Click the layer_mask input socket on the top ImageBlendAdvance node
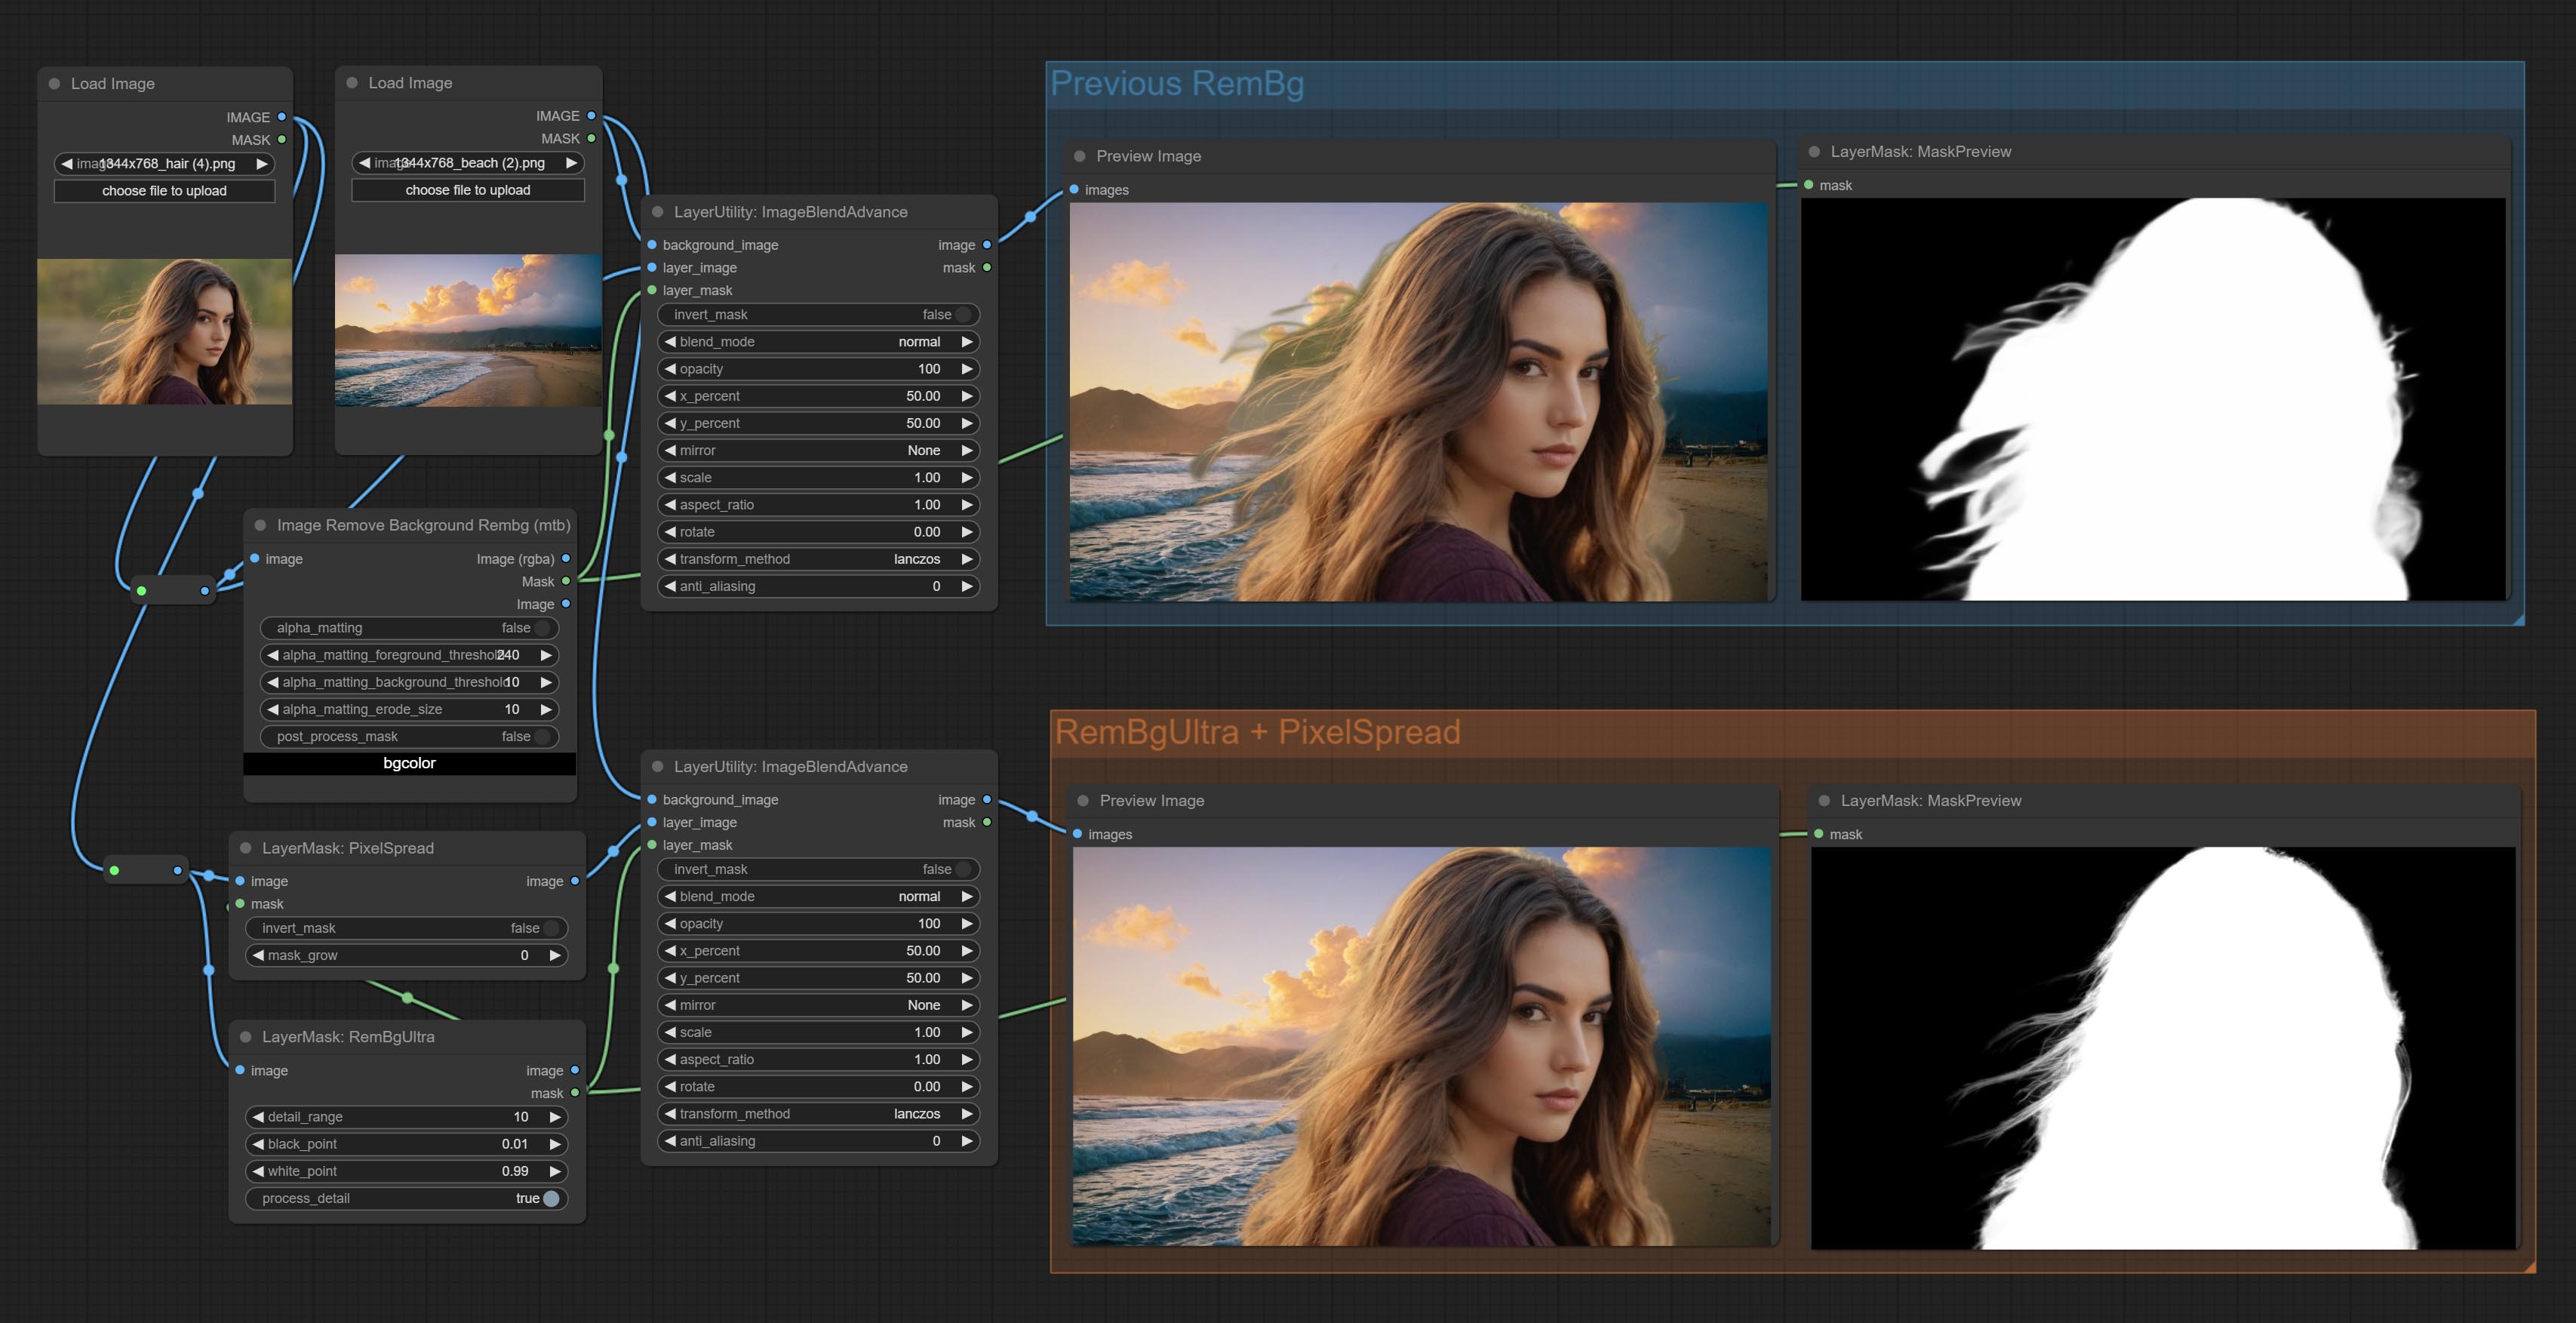2576x1323 pixels. tap(652, 290)
